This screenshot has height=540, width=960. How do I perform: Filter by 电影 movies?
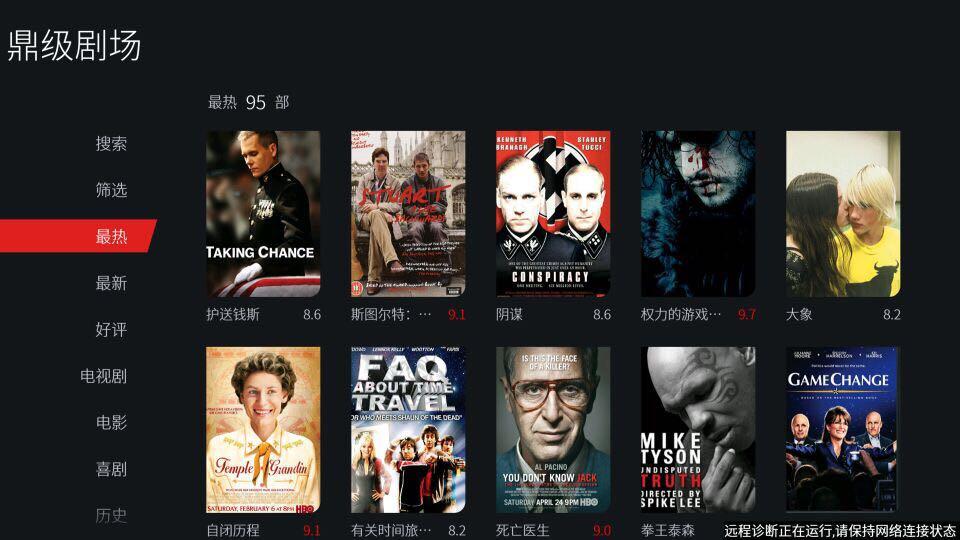[111, 422]
